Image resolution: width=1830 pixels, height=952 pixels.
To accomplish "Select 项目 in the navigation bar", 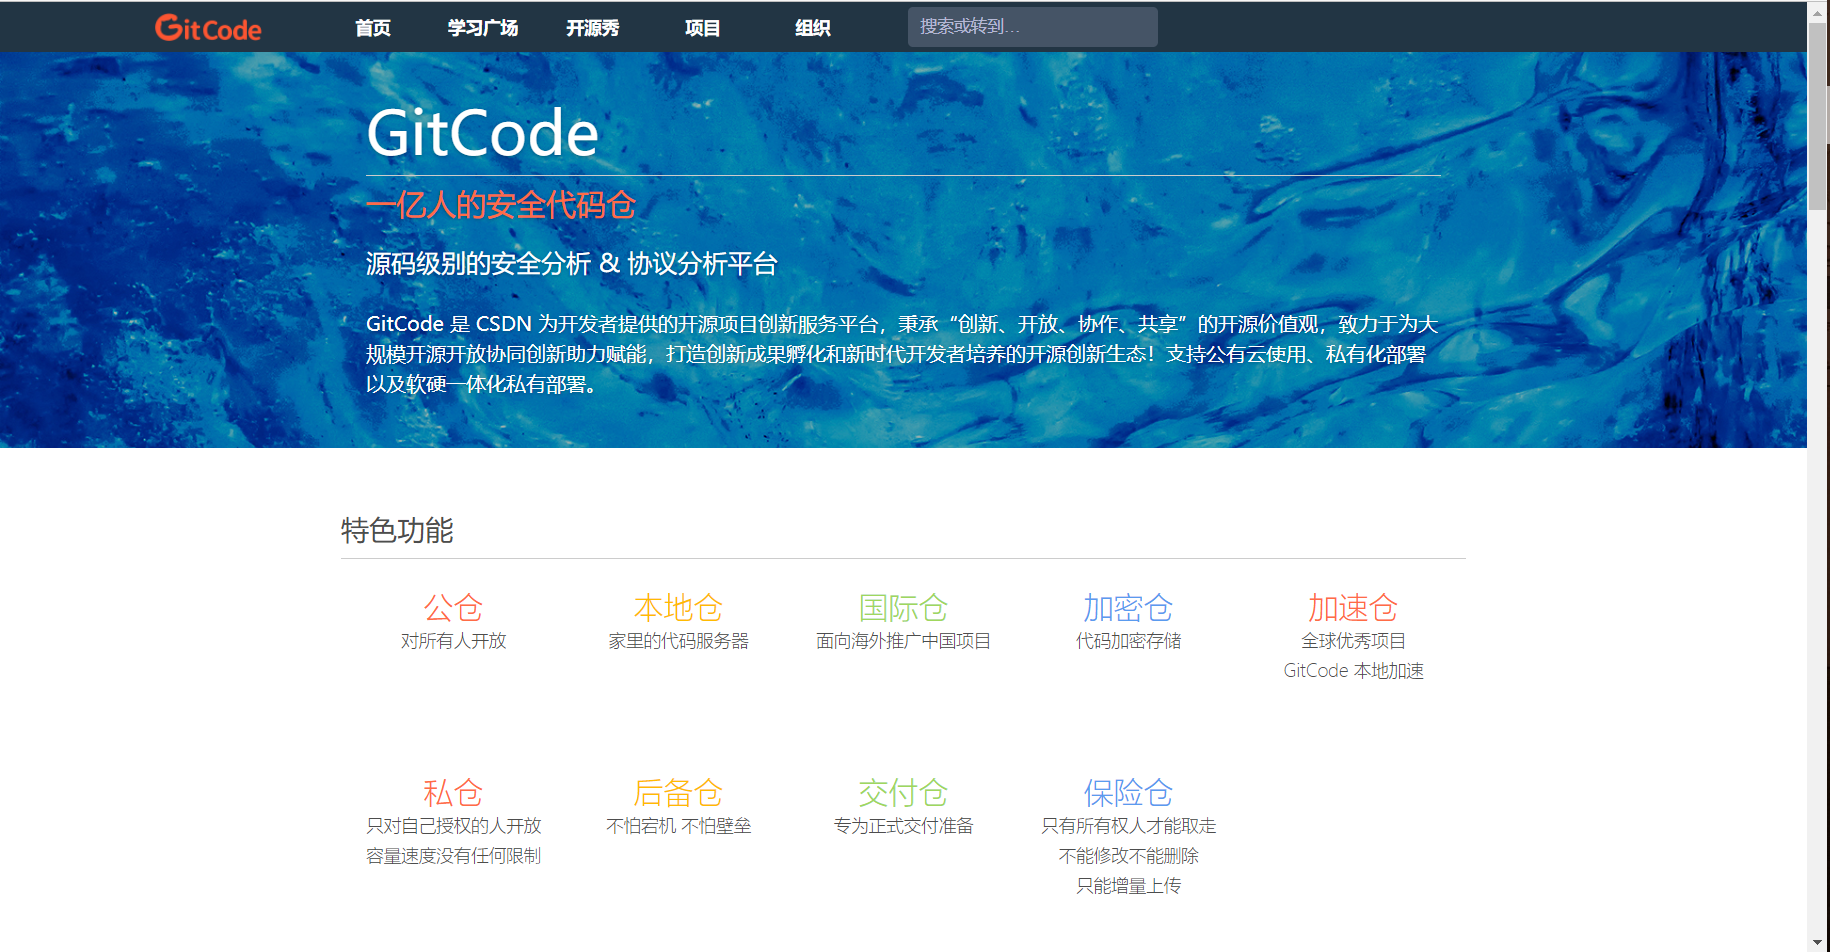I will [x=703, y=28].
